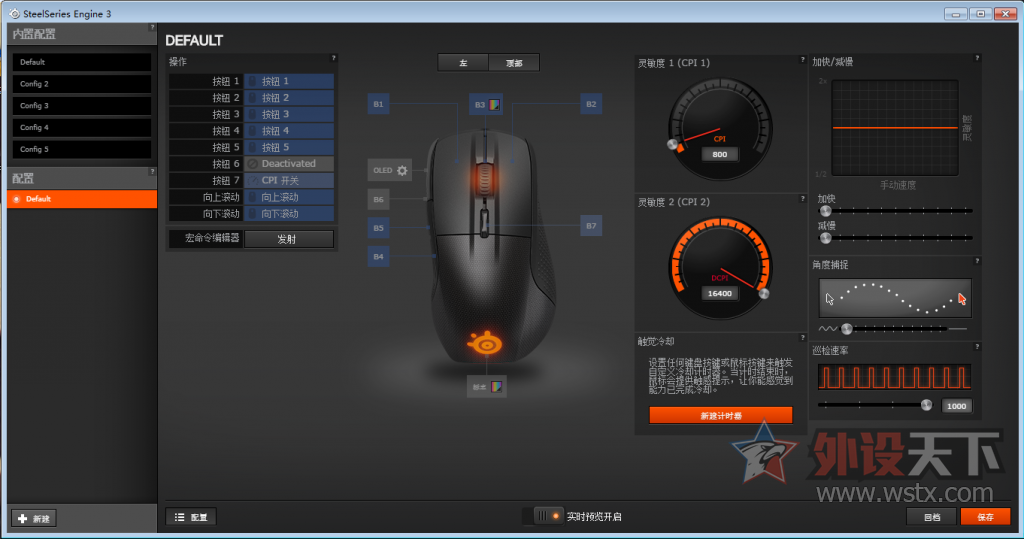Switch to the 顶部 view tab
1024x539 pixels.
[514, 63]
